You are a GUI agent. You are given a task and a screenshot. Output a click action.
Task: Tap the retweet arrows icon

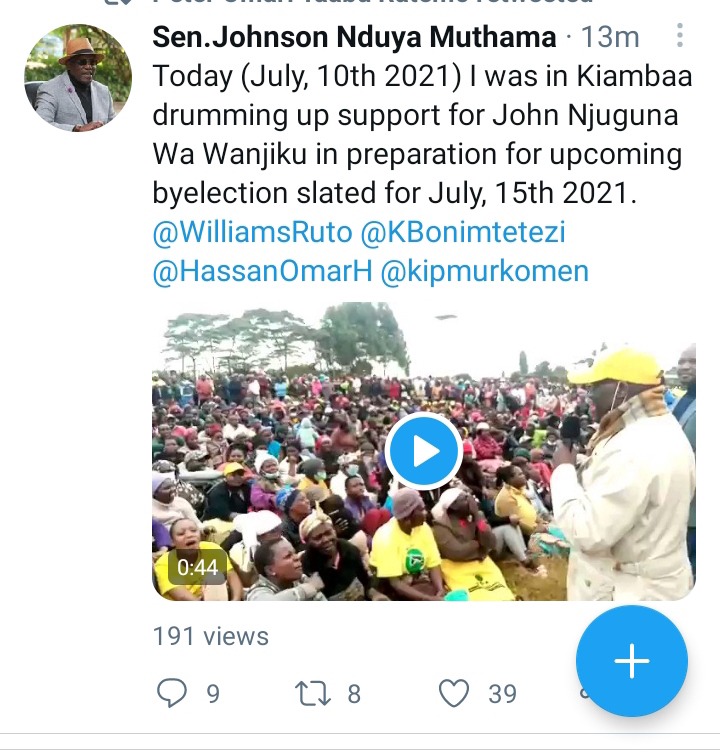(313, 693)
